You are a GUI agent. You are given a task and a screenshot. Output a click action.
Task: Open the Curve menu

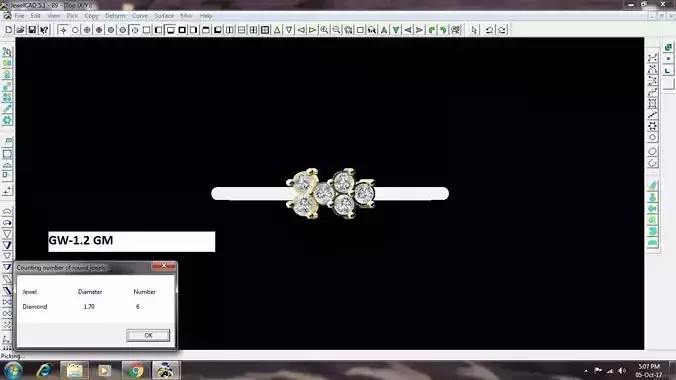click(140, 16)
